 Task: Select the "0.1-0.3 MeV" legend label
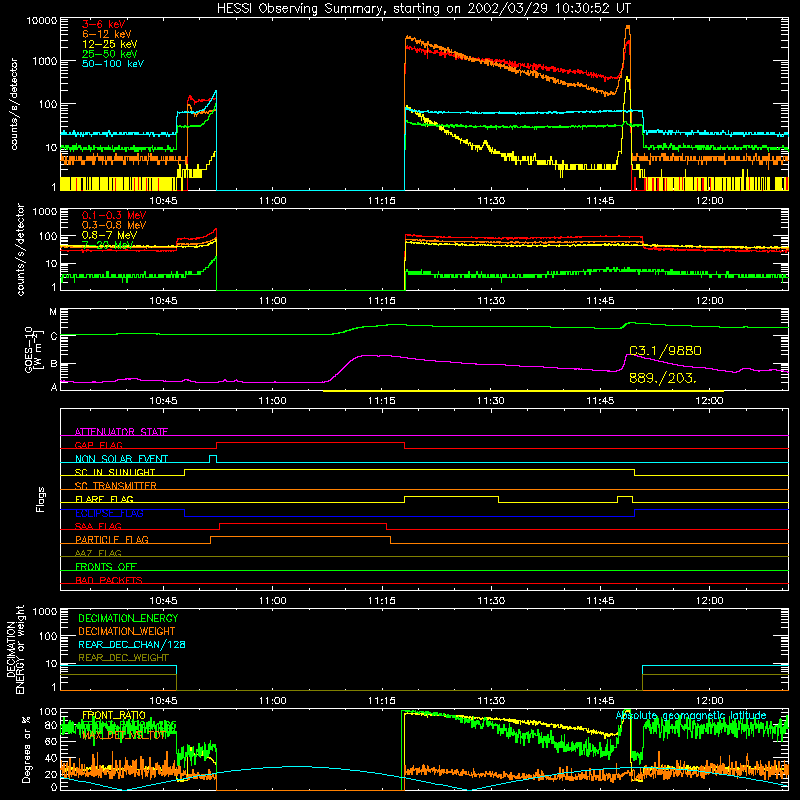[114, 215]
